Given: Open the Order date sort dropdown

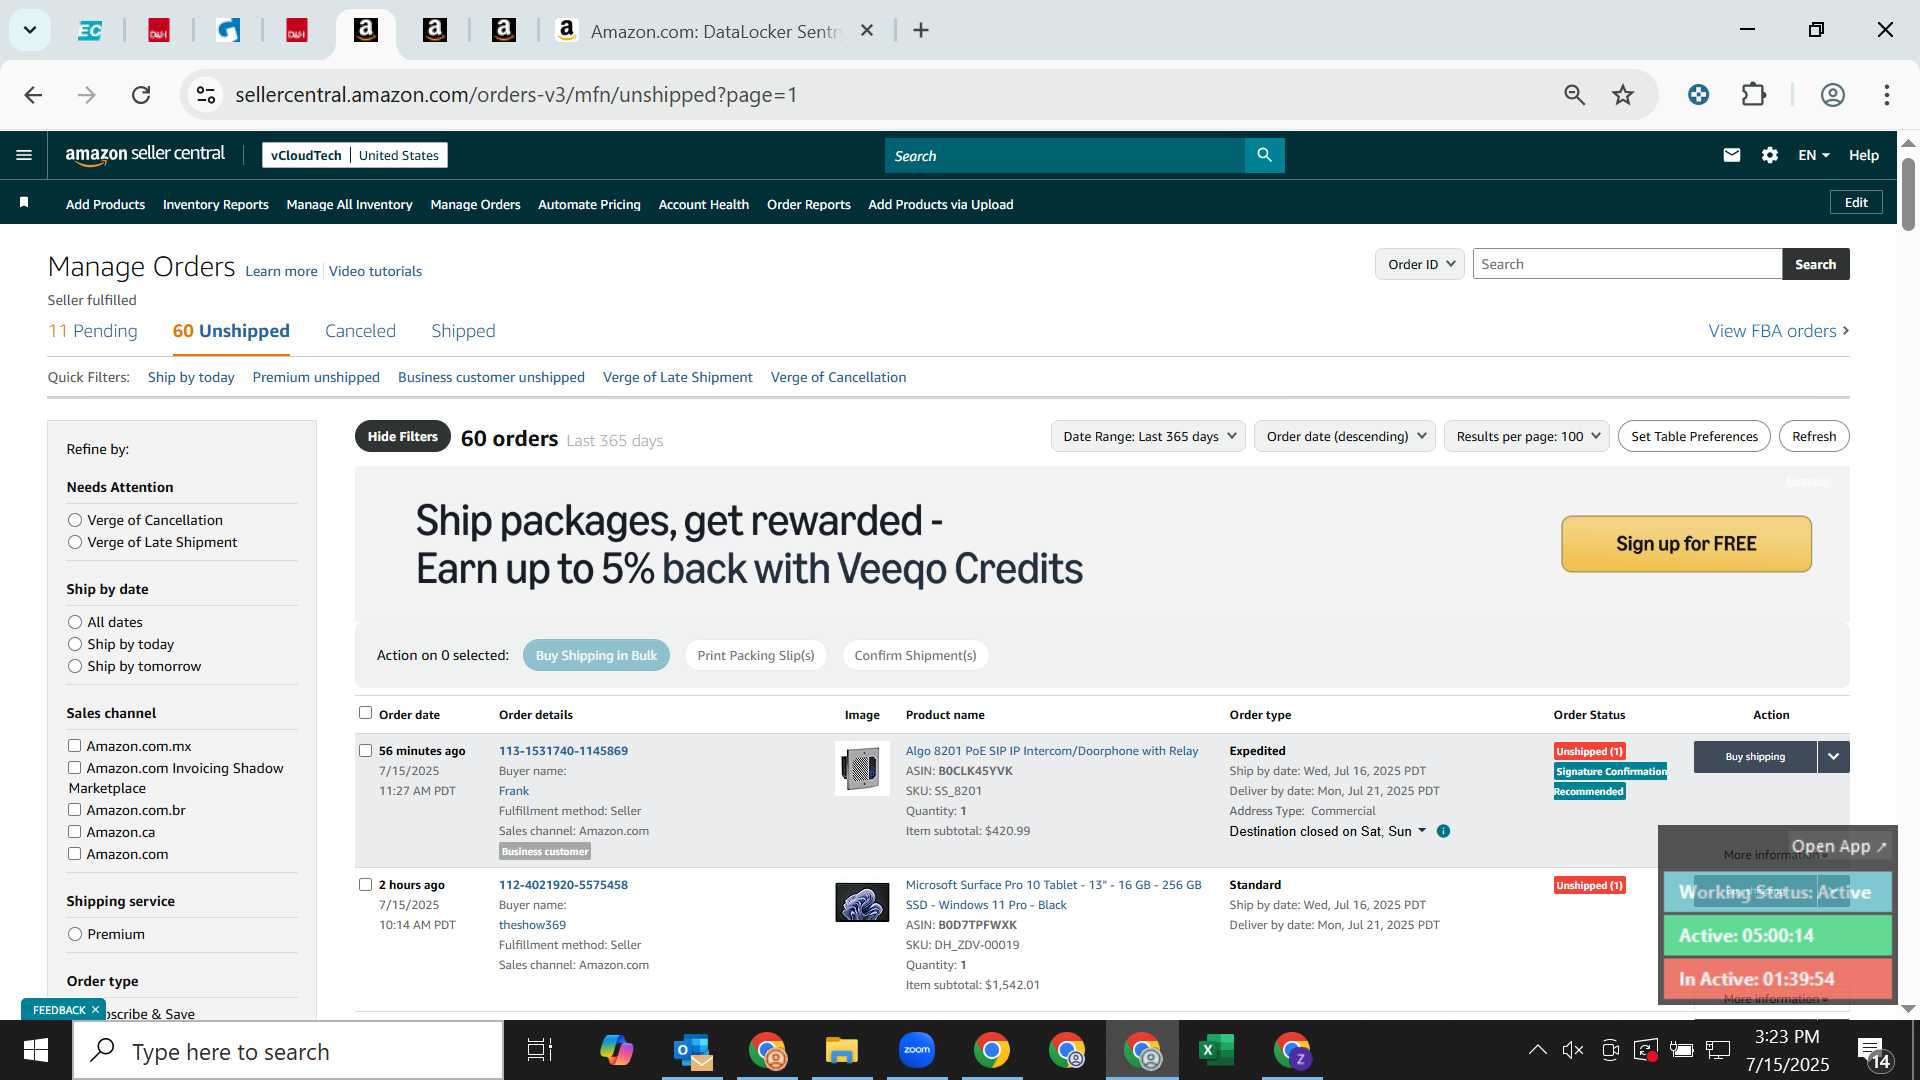Looking at the screenshot, I should coord(1345,436).
